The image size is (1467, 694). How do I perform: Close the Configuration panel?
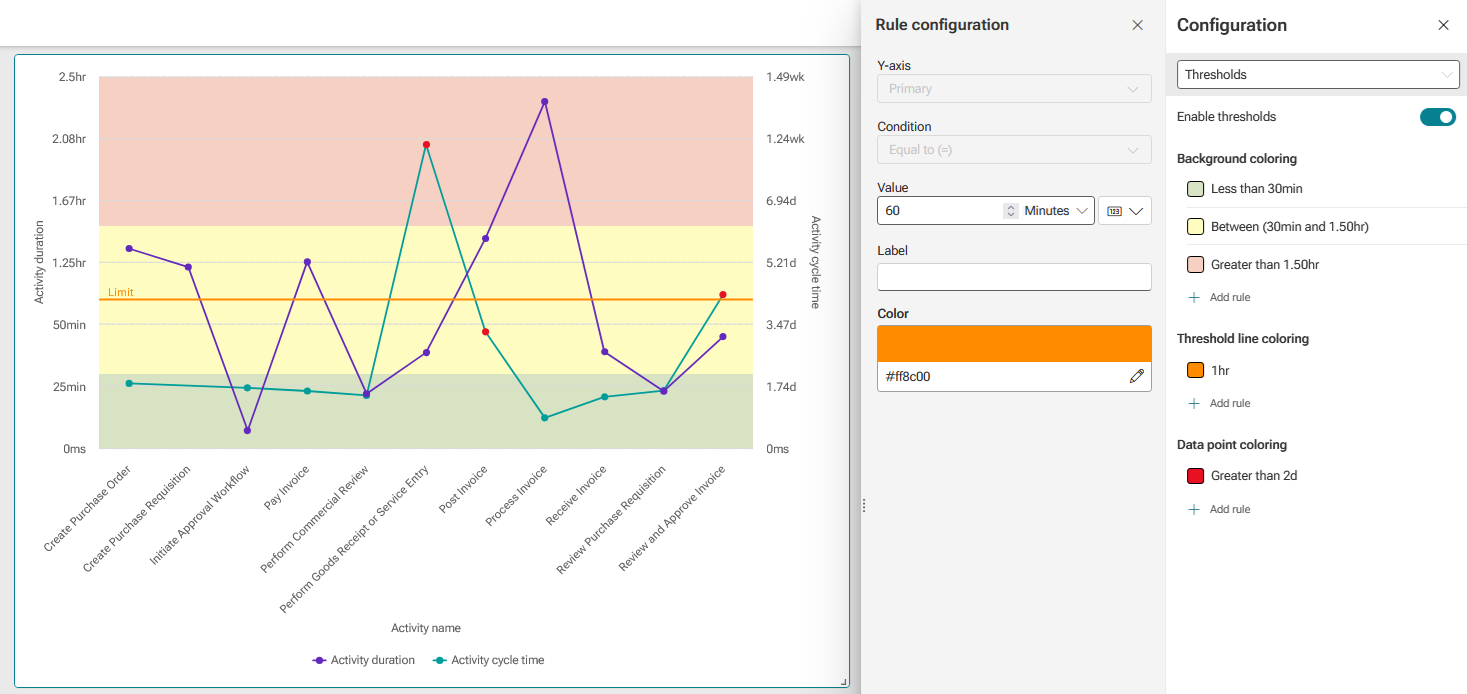1443,25
